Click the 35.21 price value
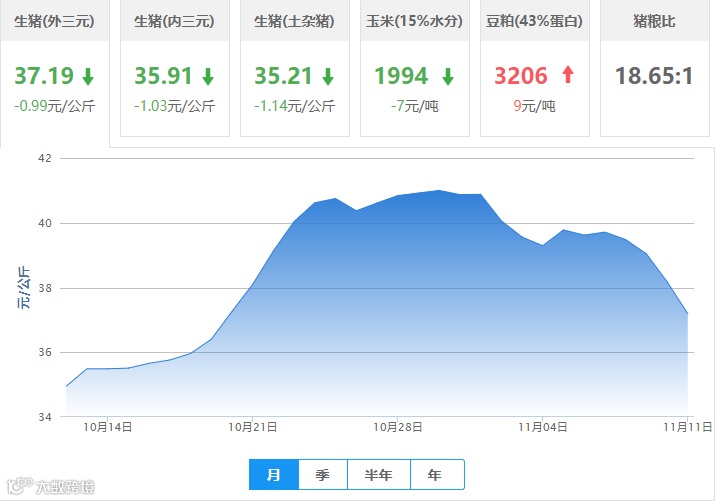This screenshot has width=716, height=501. click(284, 76)
